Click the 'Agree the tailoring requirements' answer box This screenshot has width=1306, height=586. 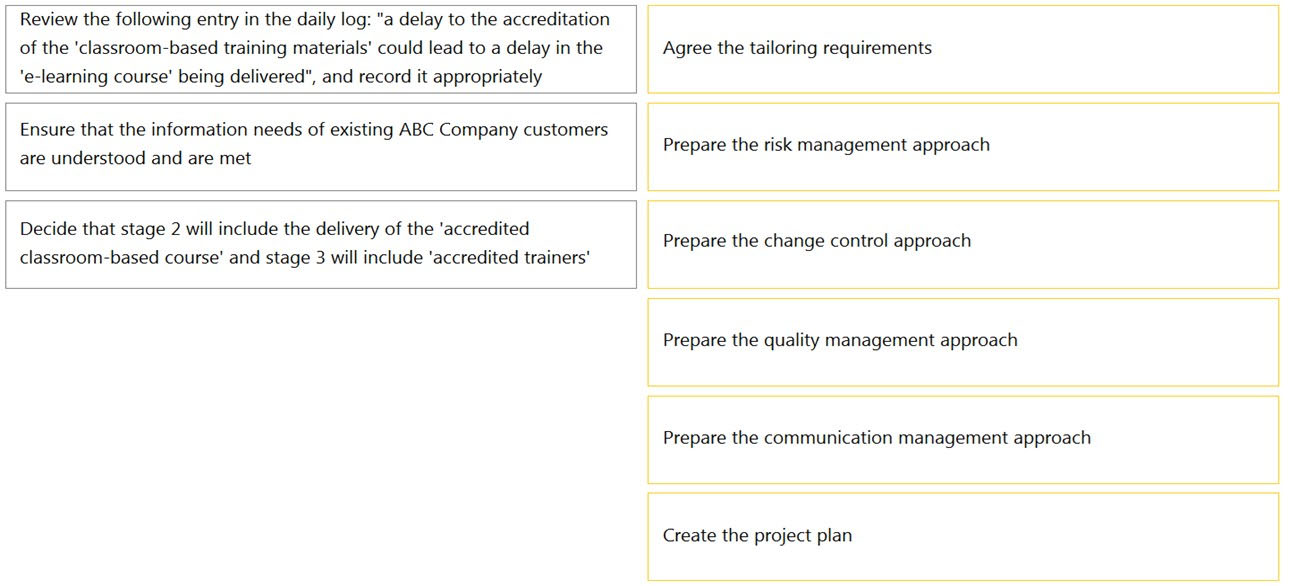[x=963, y=49]
